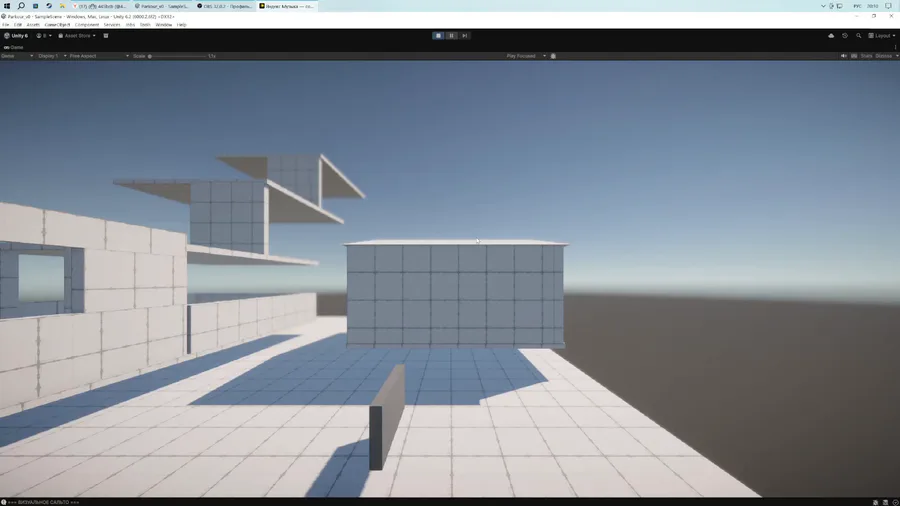The image size is (900, 506).
Task: Toggle the Gizmos button
Action: coord(884,56)
